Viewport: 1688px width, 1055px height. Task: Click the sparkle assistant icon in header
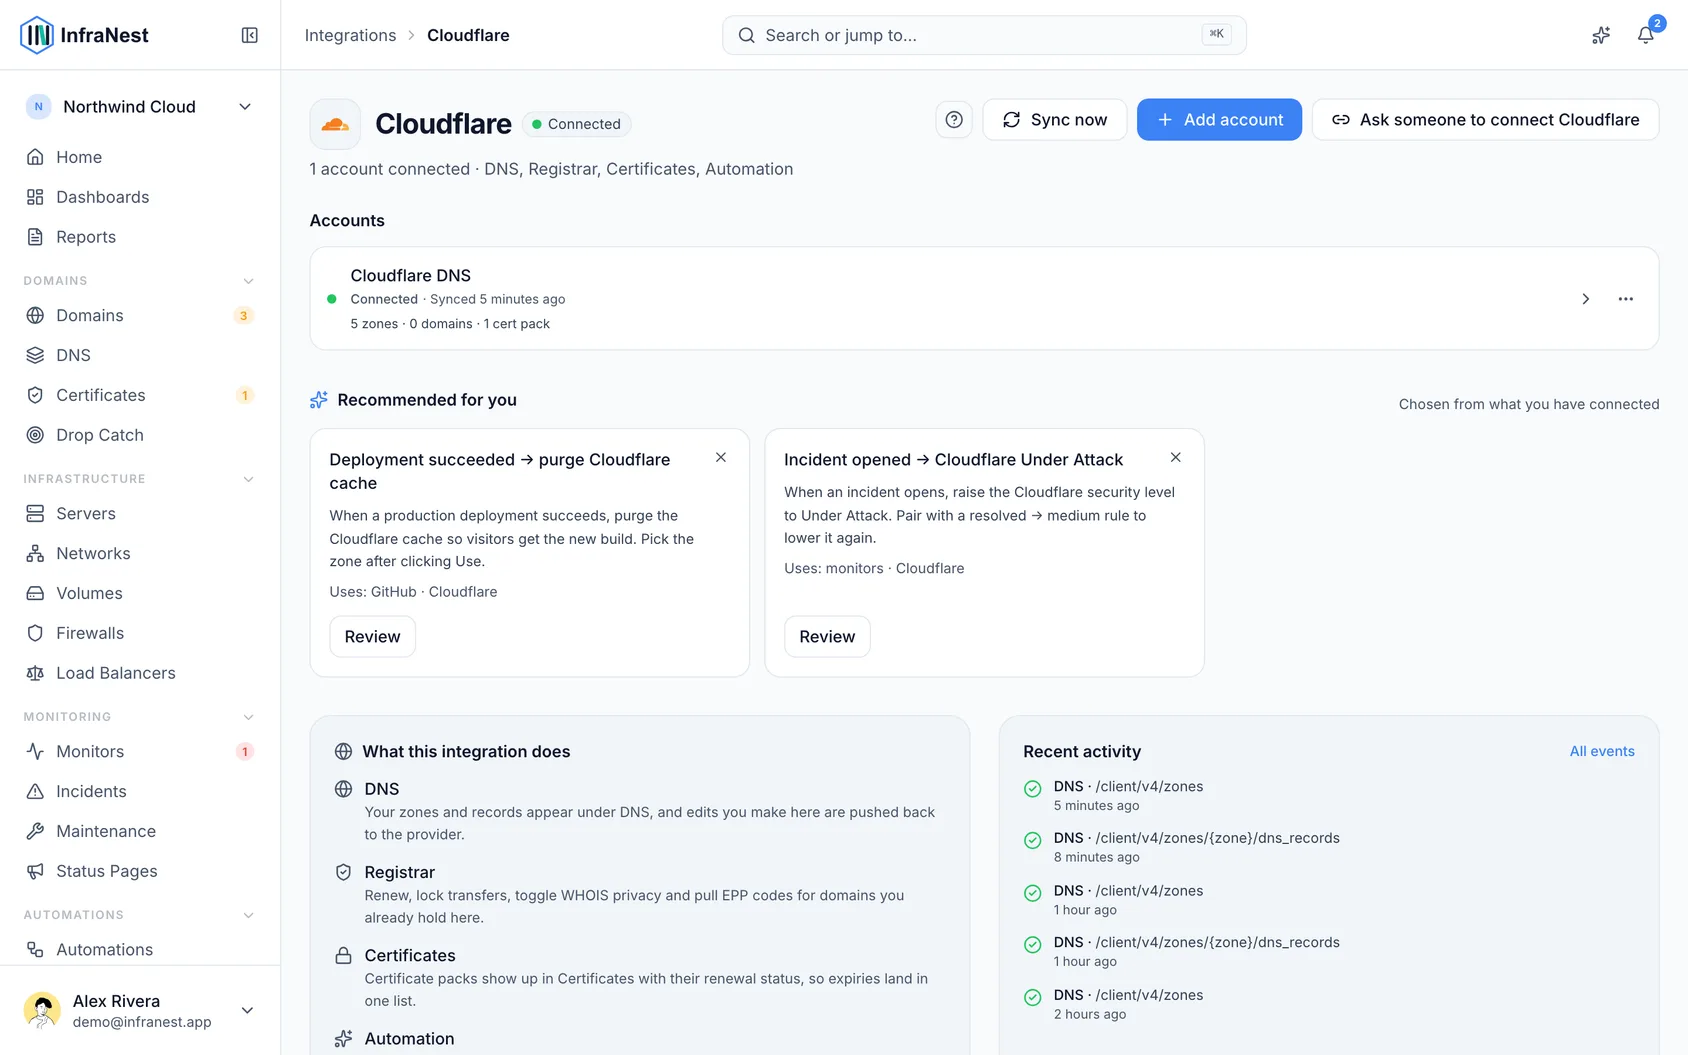(x=1601, y=35)
